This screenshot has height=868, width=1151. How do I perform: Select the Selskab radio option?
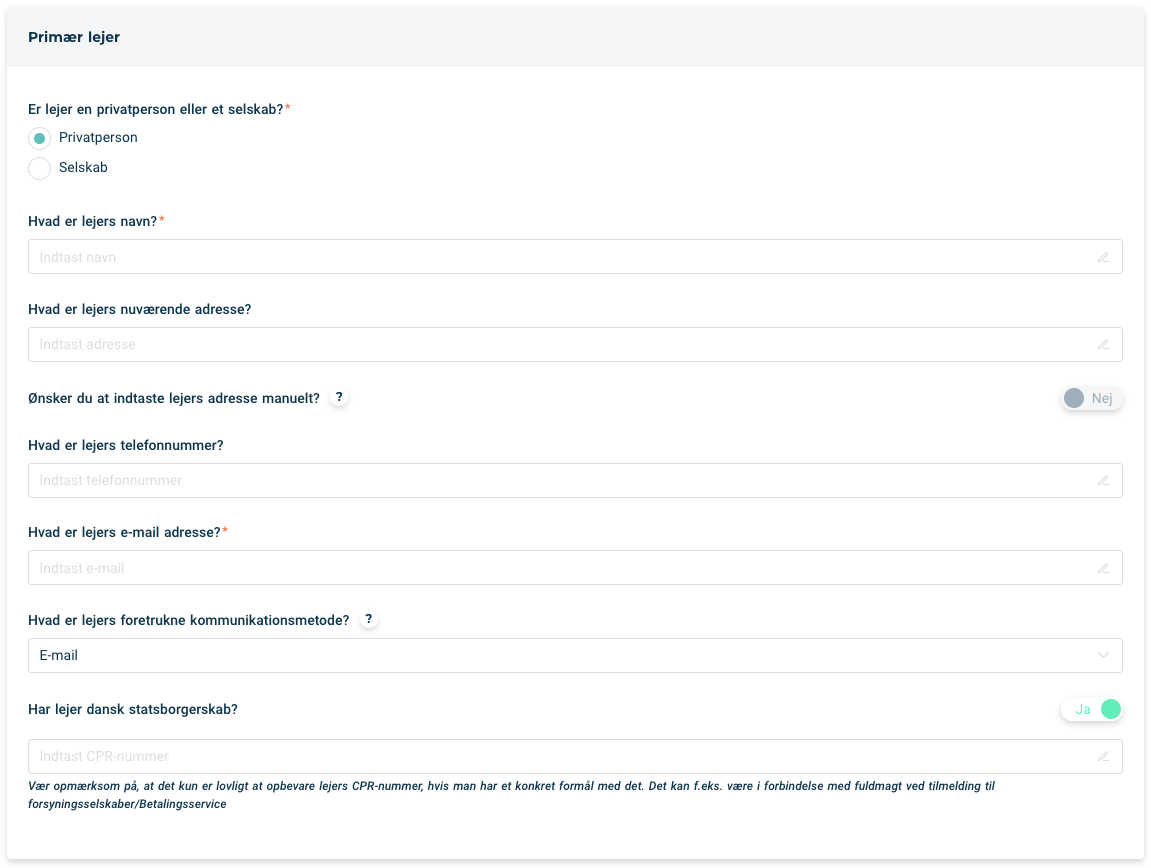tap(40, 168)
